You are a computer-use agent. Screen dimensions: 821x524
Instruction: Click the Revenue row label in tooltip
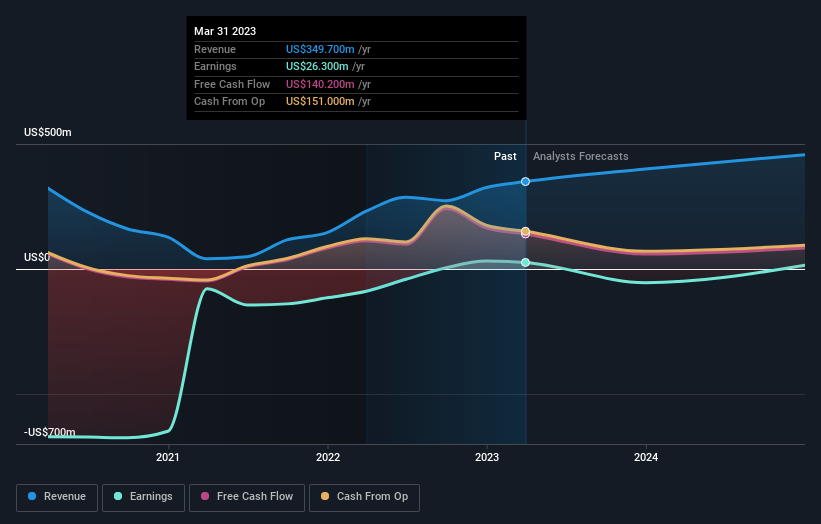pos(215,49)
